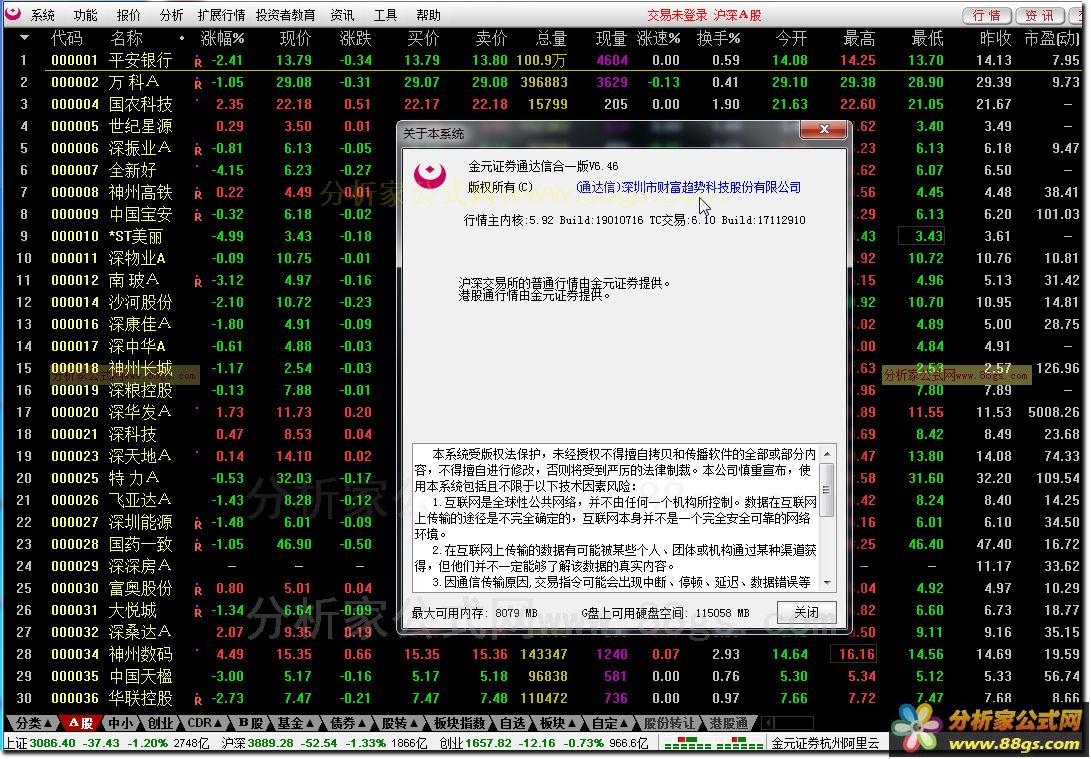Image resolution: width=1091 pixels, height=759 pixels.
Task: Expand the 股转▲ tab menu
Action: (x=401, y=724)
